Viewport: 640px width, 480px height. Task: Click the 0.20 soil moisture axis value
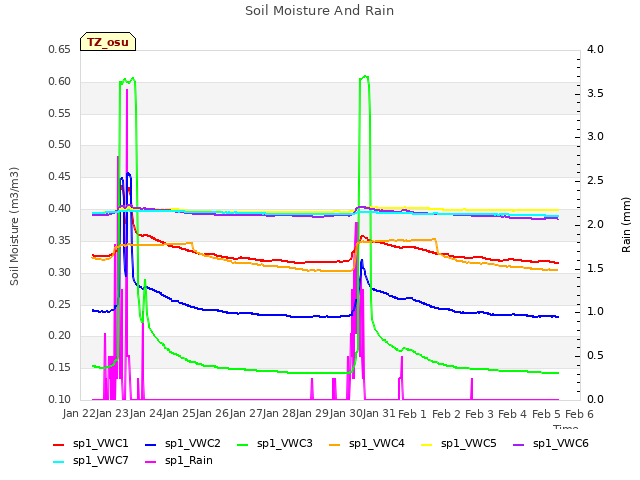click(x=60, y=336)
